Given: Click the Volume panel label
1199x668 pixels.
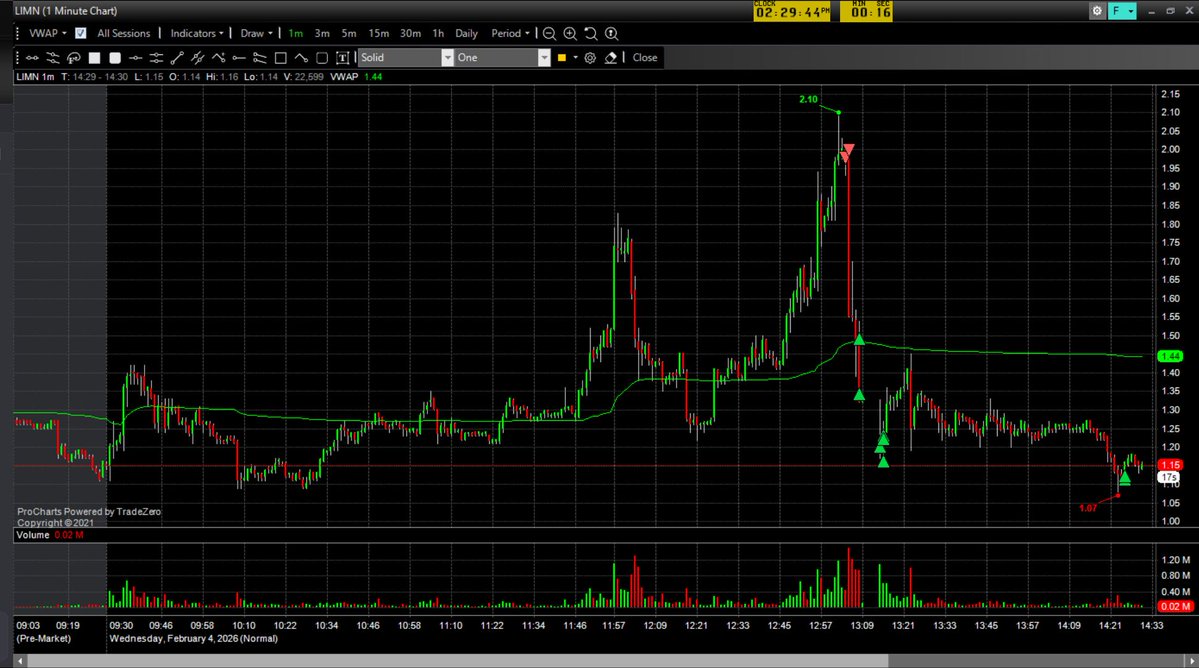Looking at the screenshot, I should click(x=33, y=535).
